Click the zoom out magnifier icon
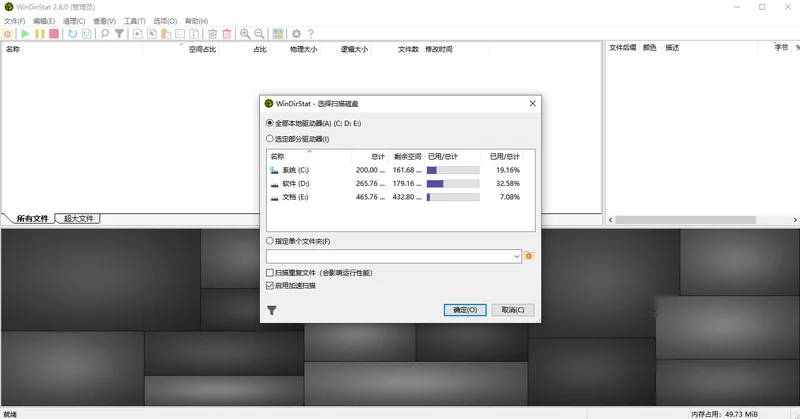800x419 pixels. [x=260, y=34]
